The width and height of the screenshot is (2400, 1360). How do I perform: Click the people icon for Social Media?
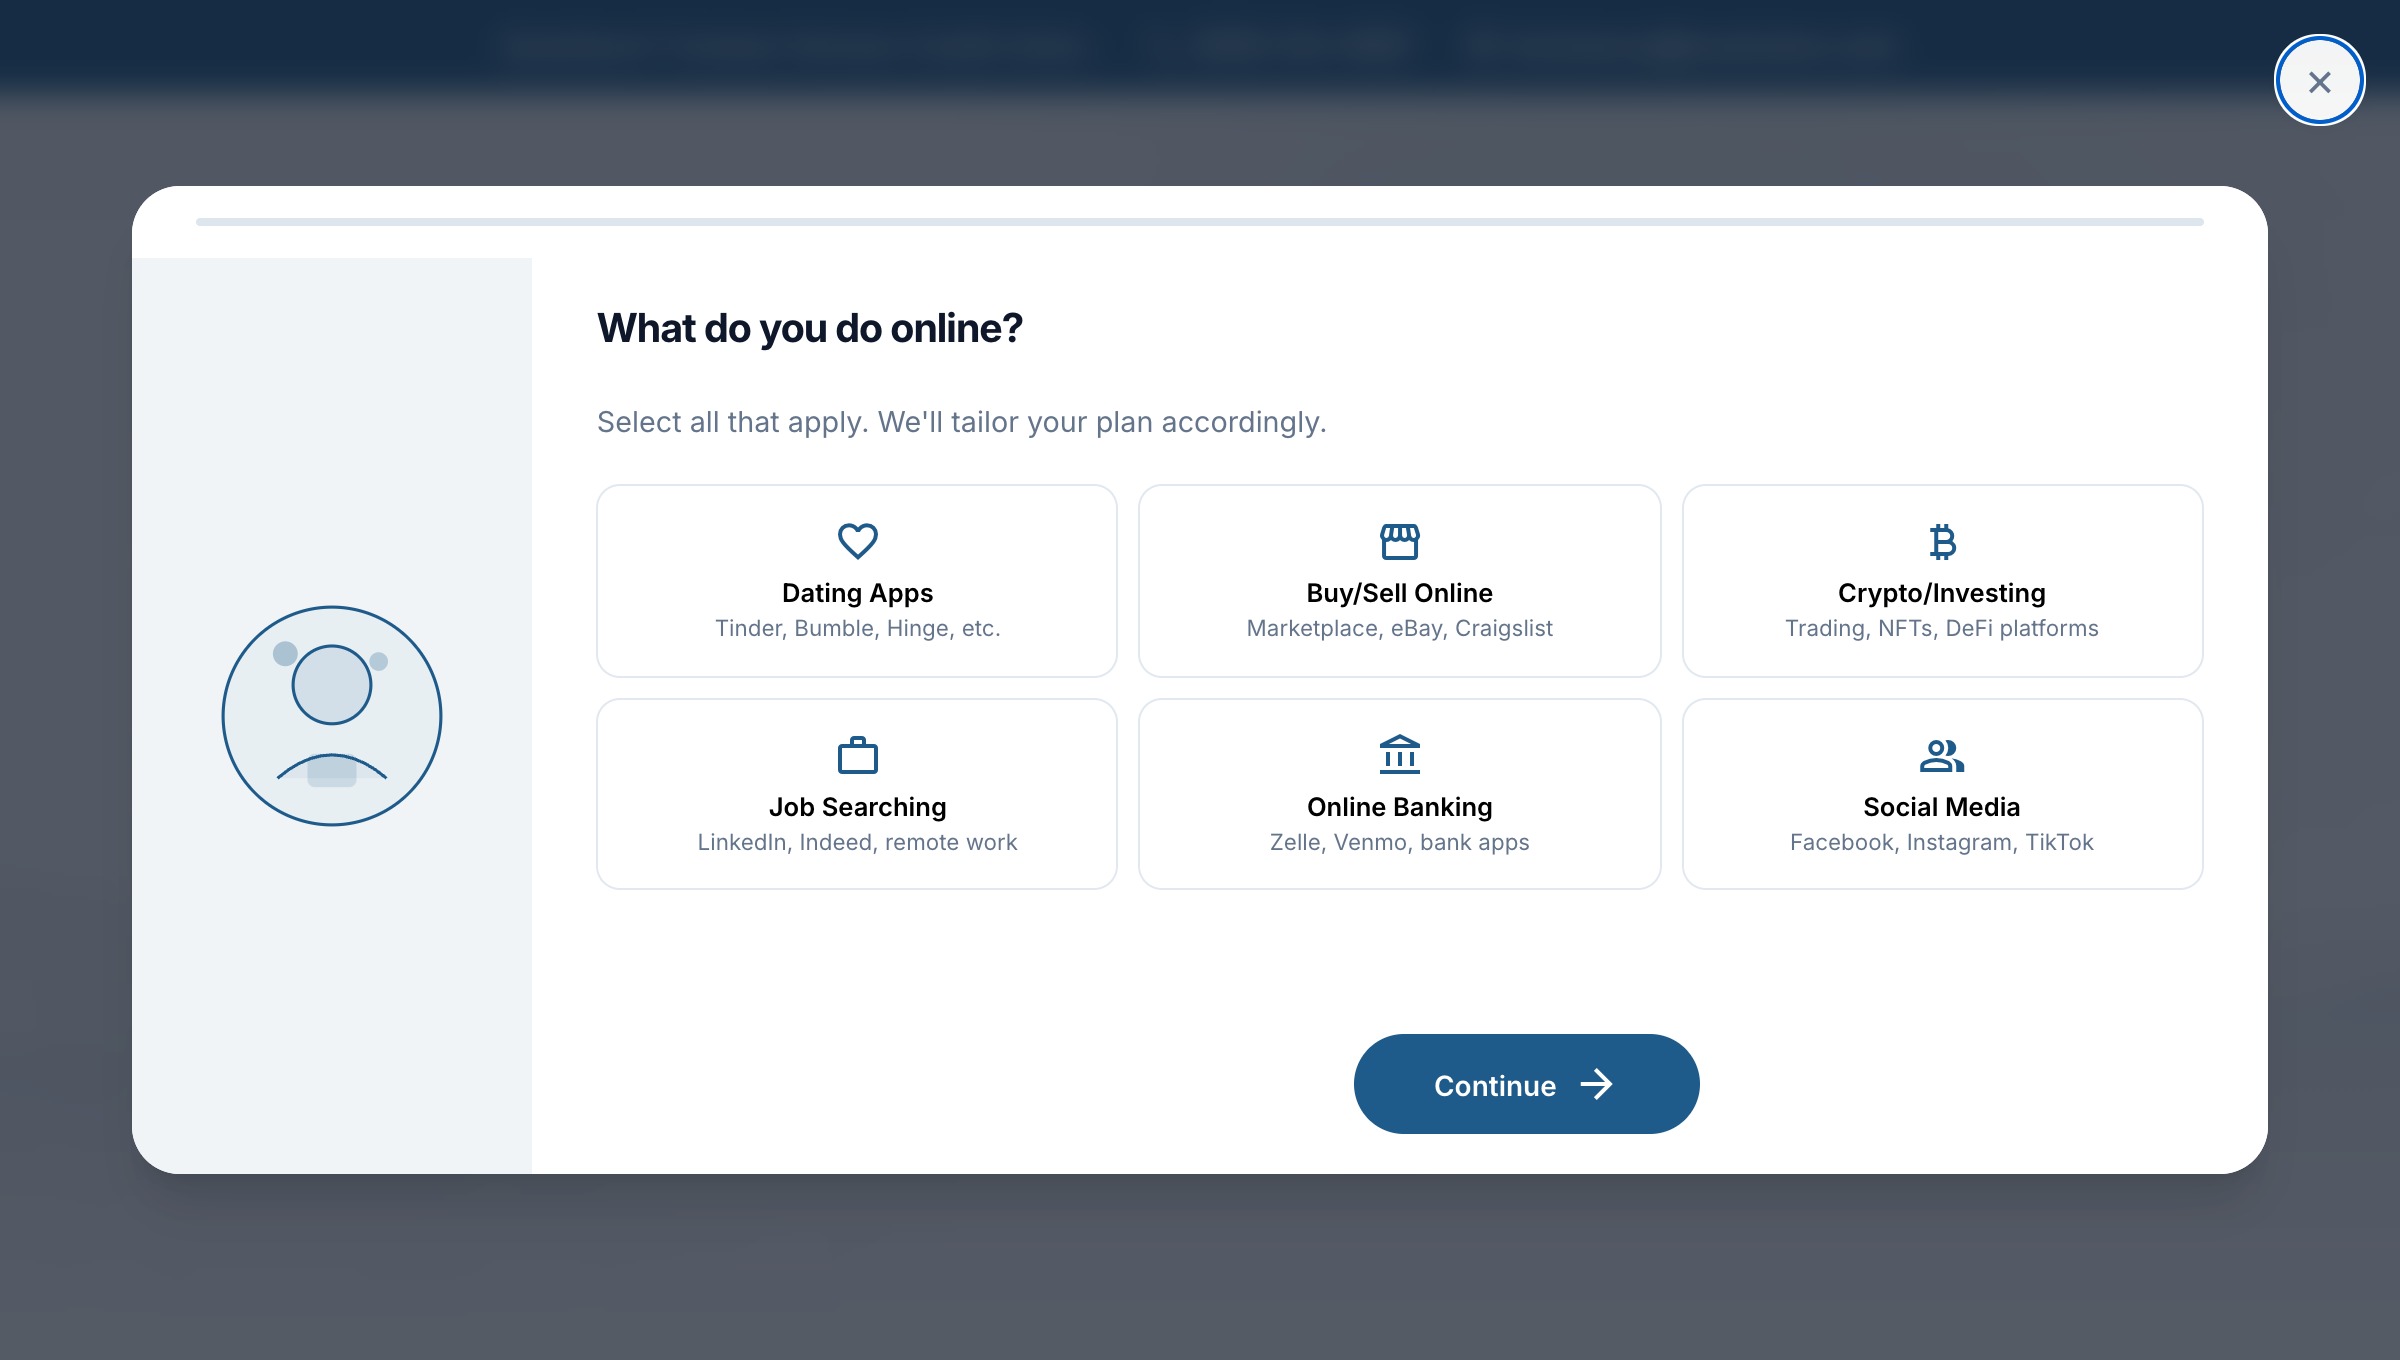[x=1941, y=755]
